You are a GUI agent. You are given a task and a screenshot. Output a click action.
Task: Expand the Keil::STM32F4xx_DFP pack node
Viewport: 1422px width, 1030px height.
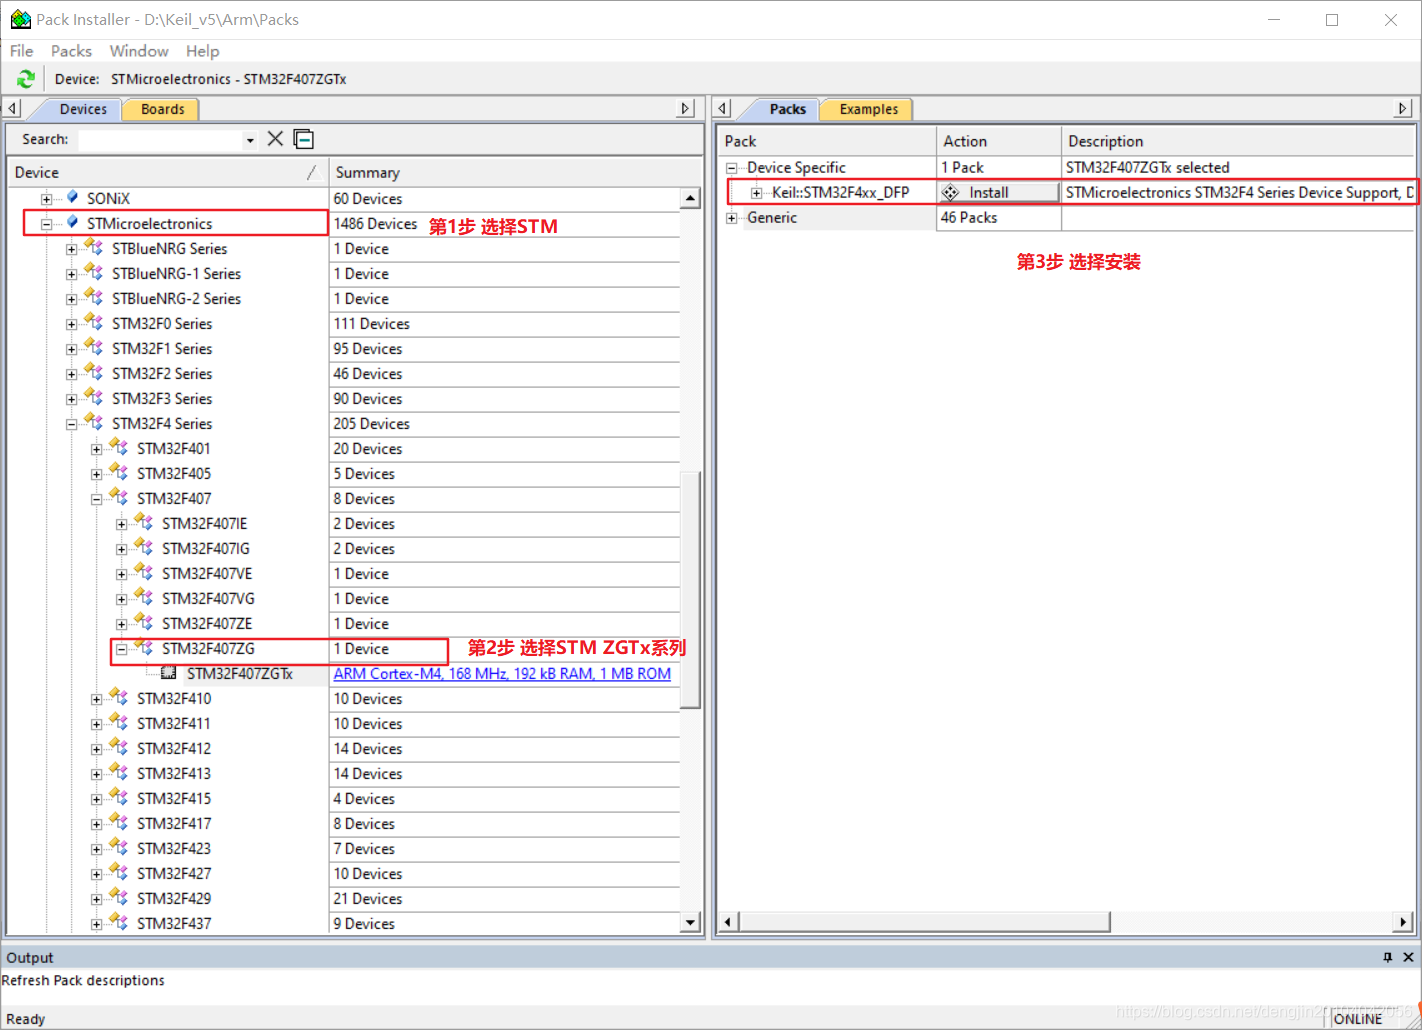(x=756, y=193)
